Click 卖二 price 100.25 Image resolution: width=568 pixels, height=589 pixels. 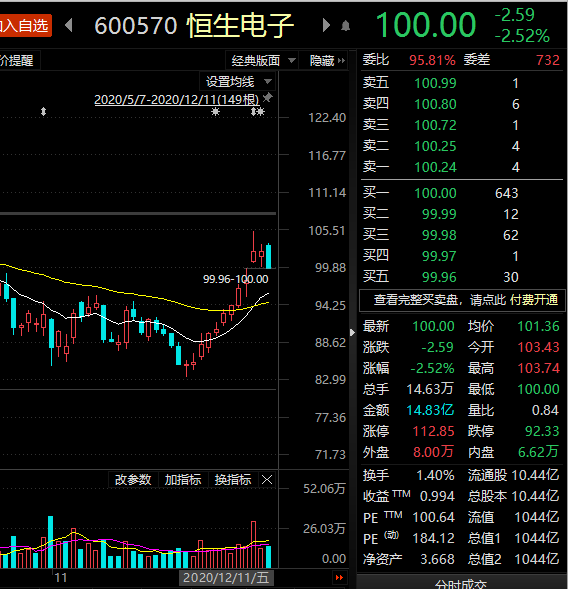point(435,146)
